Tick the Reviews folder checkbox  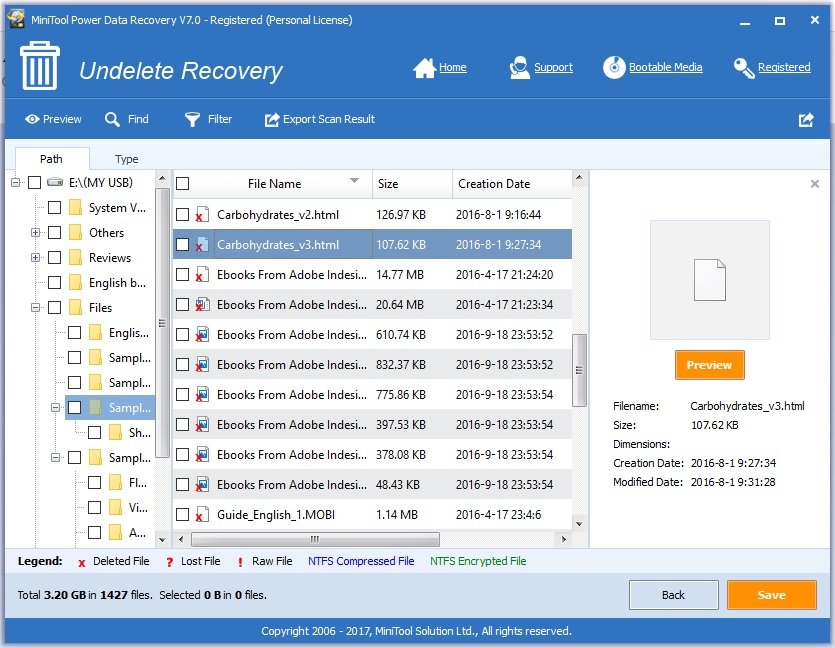click(x=54, y=258)
